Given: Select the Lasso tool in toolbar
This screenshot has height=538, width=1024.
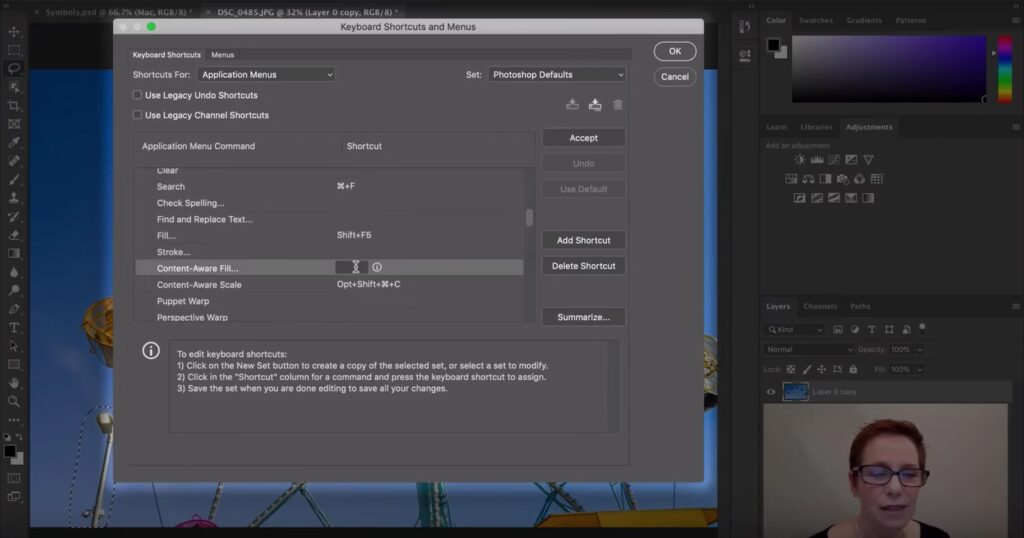Looking at the screenshot, I should 14,68.
